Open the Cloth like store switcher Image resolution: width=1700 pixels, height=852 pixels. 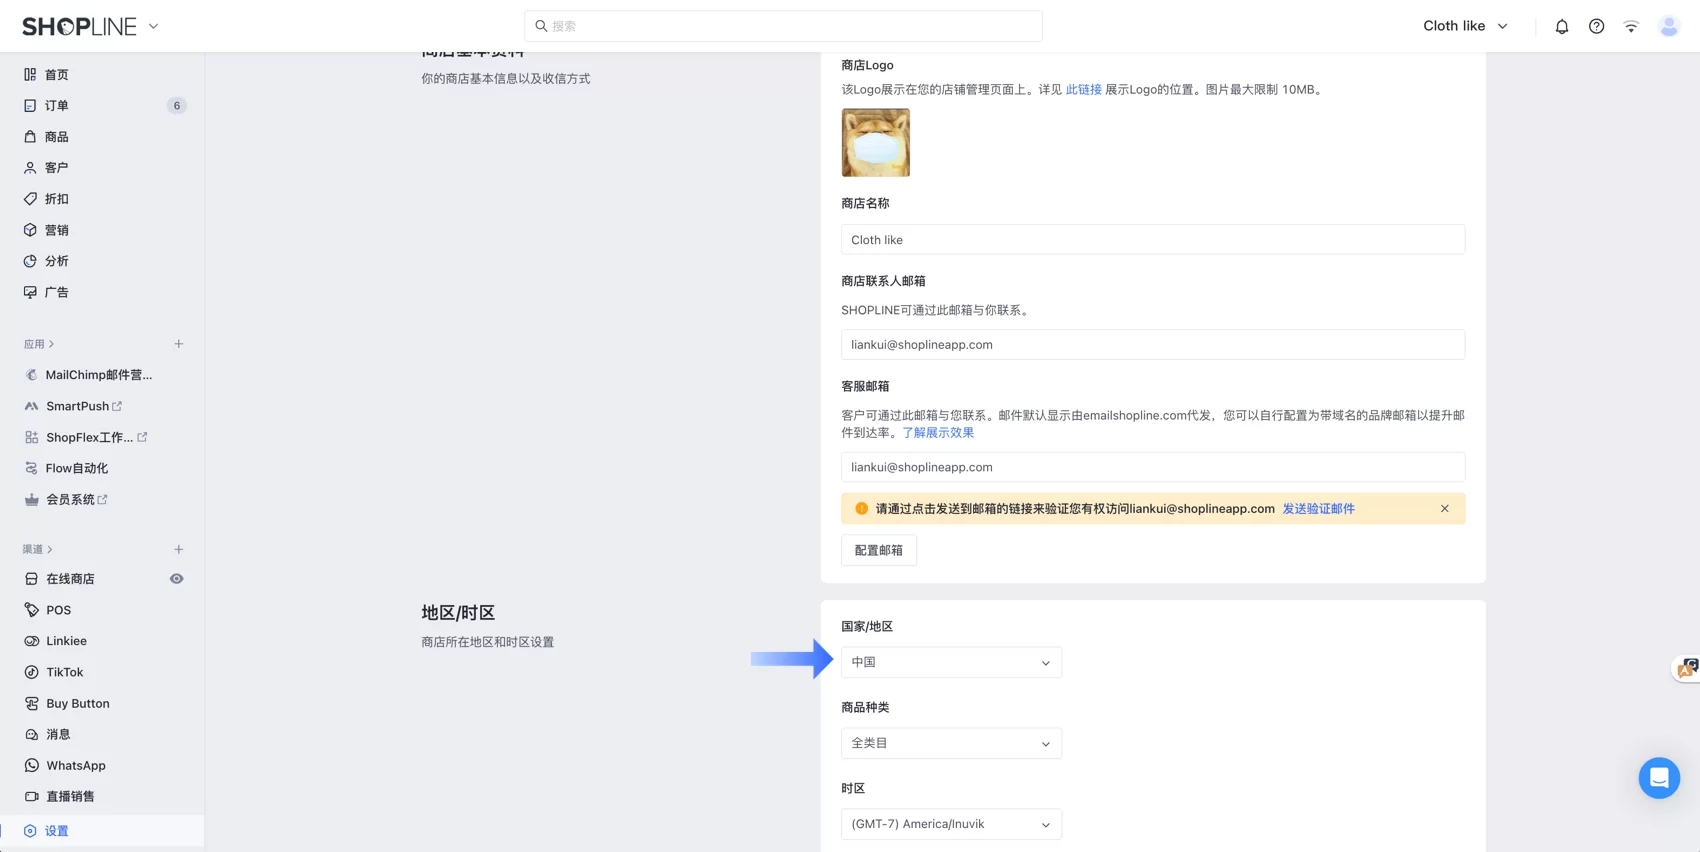tap(1465, 26)
